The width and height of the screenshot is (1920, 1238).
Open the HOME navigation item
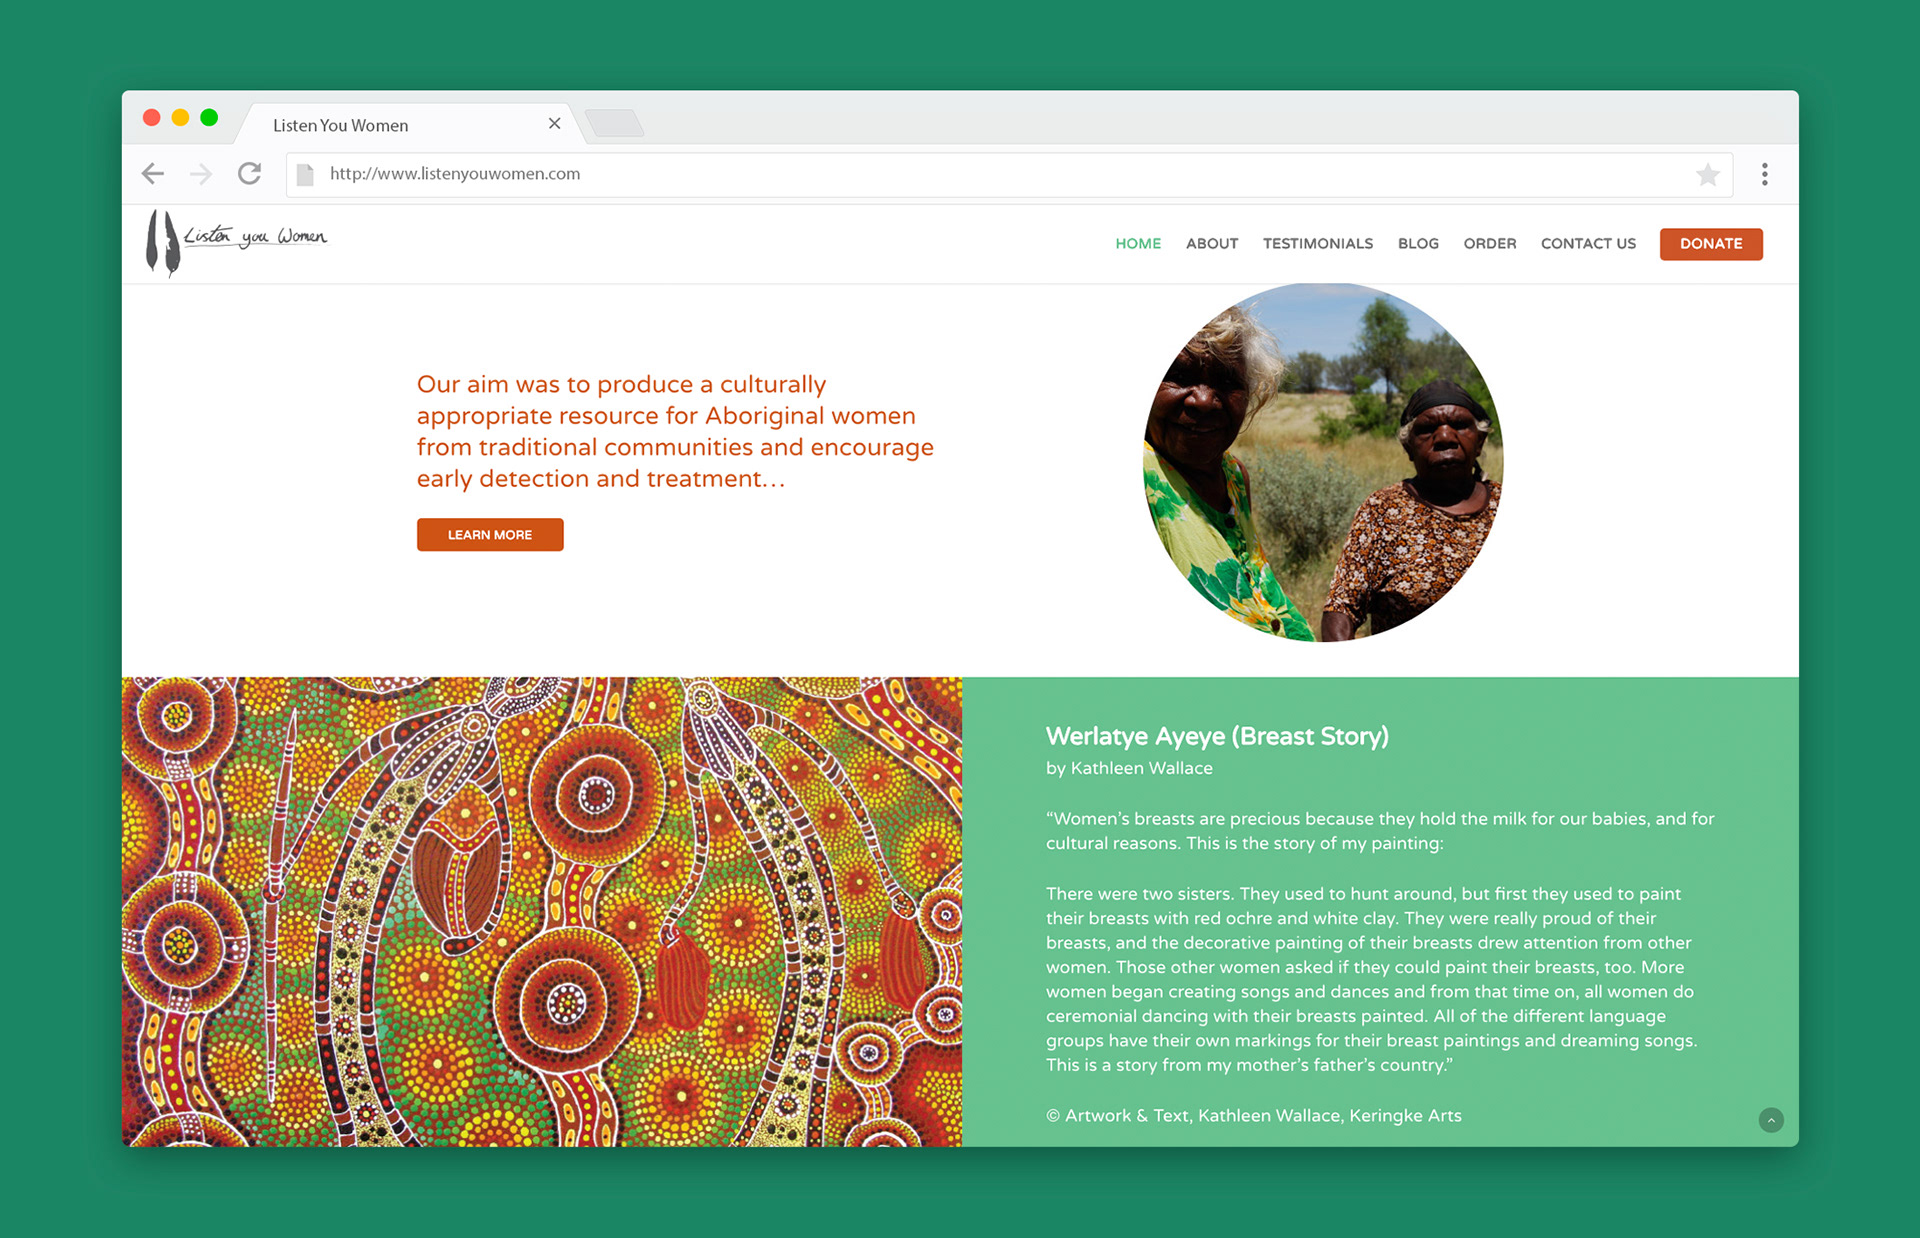1138,243
